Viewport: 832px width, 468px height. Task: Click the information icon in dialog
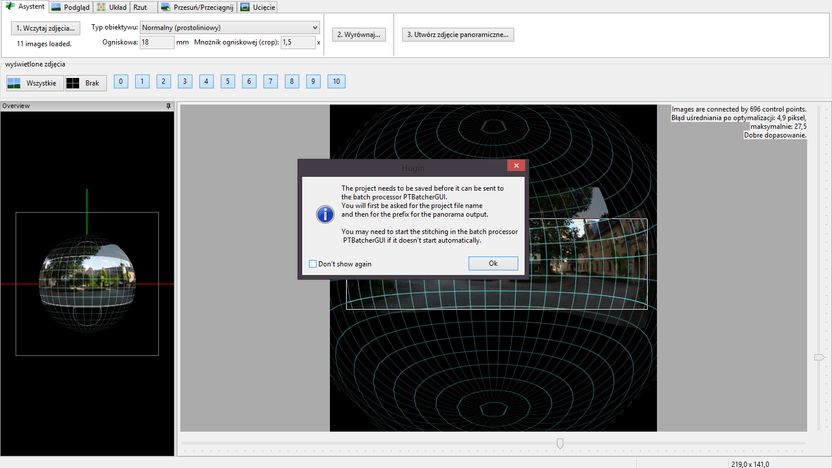click(325, 214)
